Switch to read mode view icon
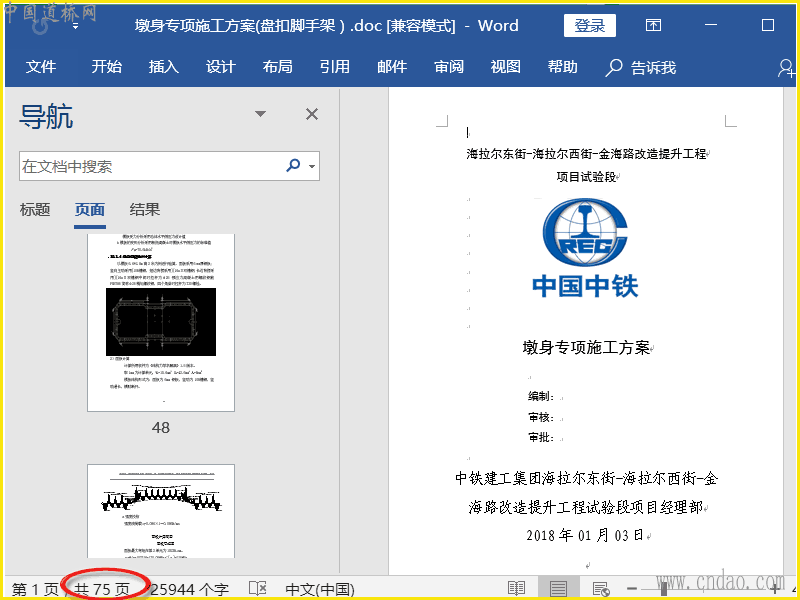Screen dimensions: 800x600 [517, 589]
